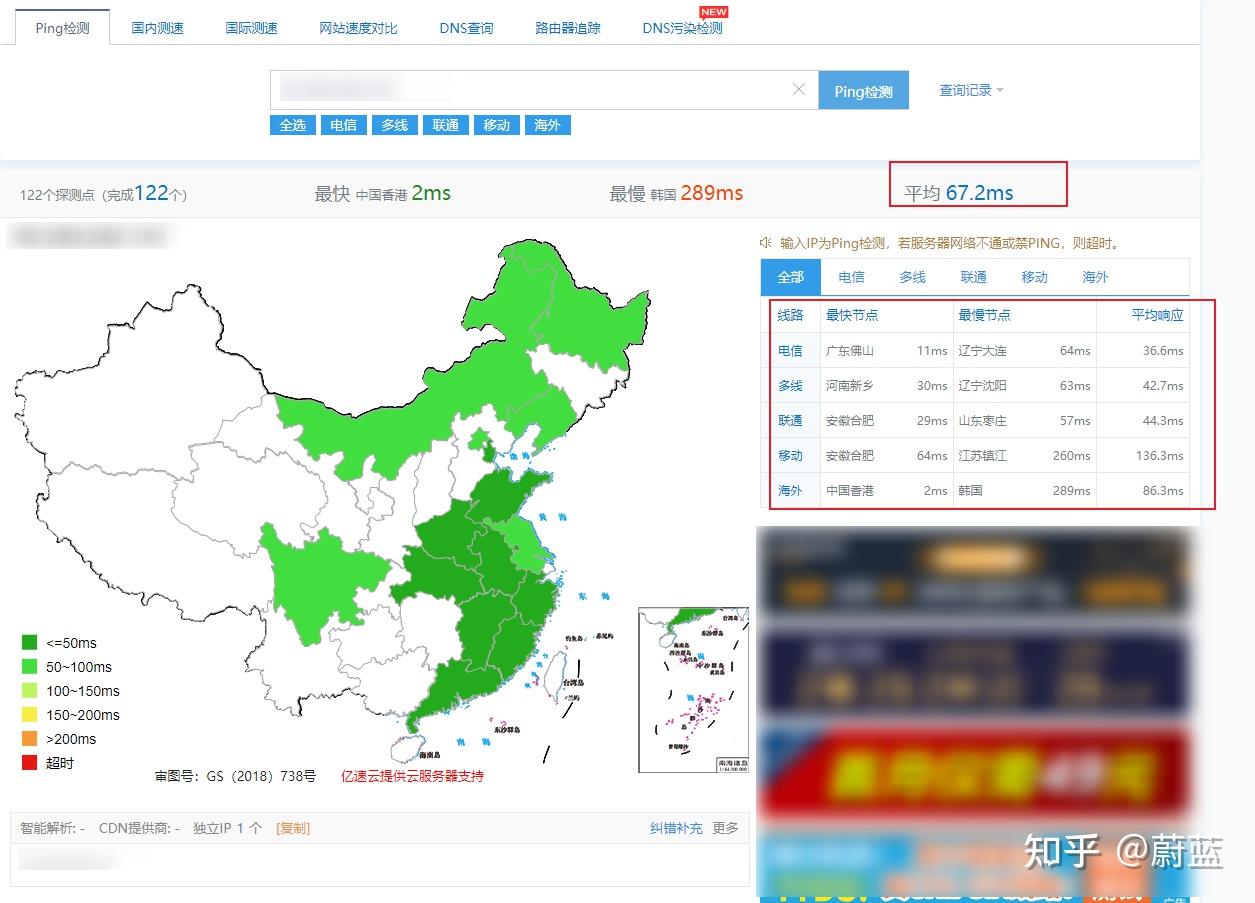Toggle the 全选 node filter
Viewport: 1255px width, 903px height.
tap(293, 125)
